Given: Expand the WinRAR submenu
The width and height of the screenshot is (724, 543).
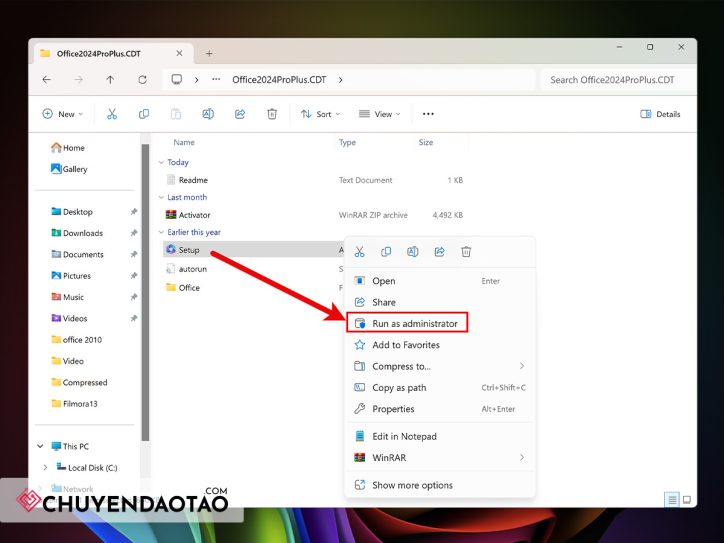Looking at the screenshot, I should tap(522, 458).
